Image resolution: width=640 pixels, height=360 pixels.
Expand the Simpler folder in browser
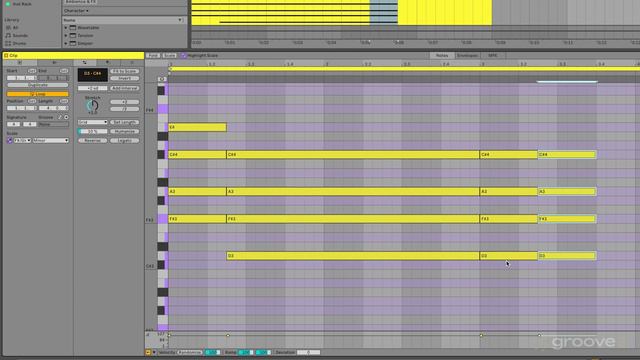[x=66, y=43]
